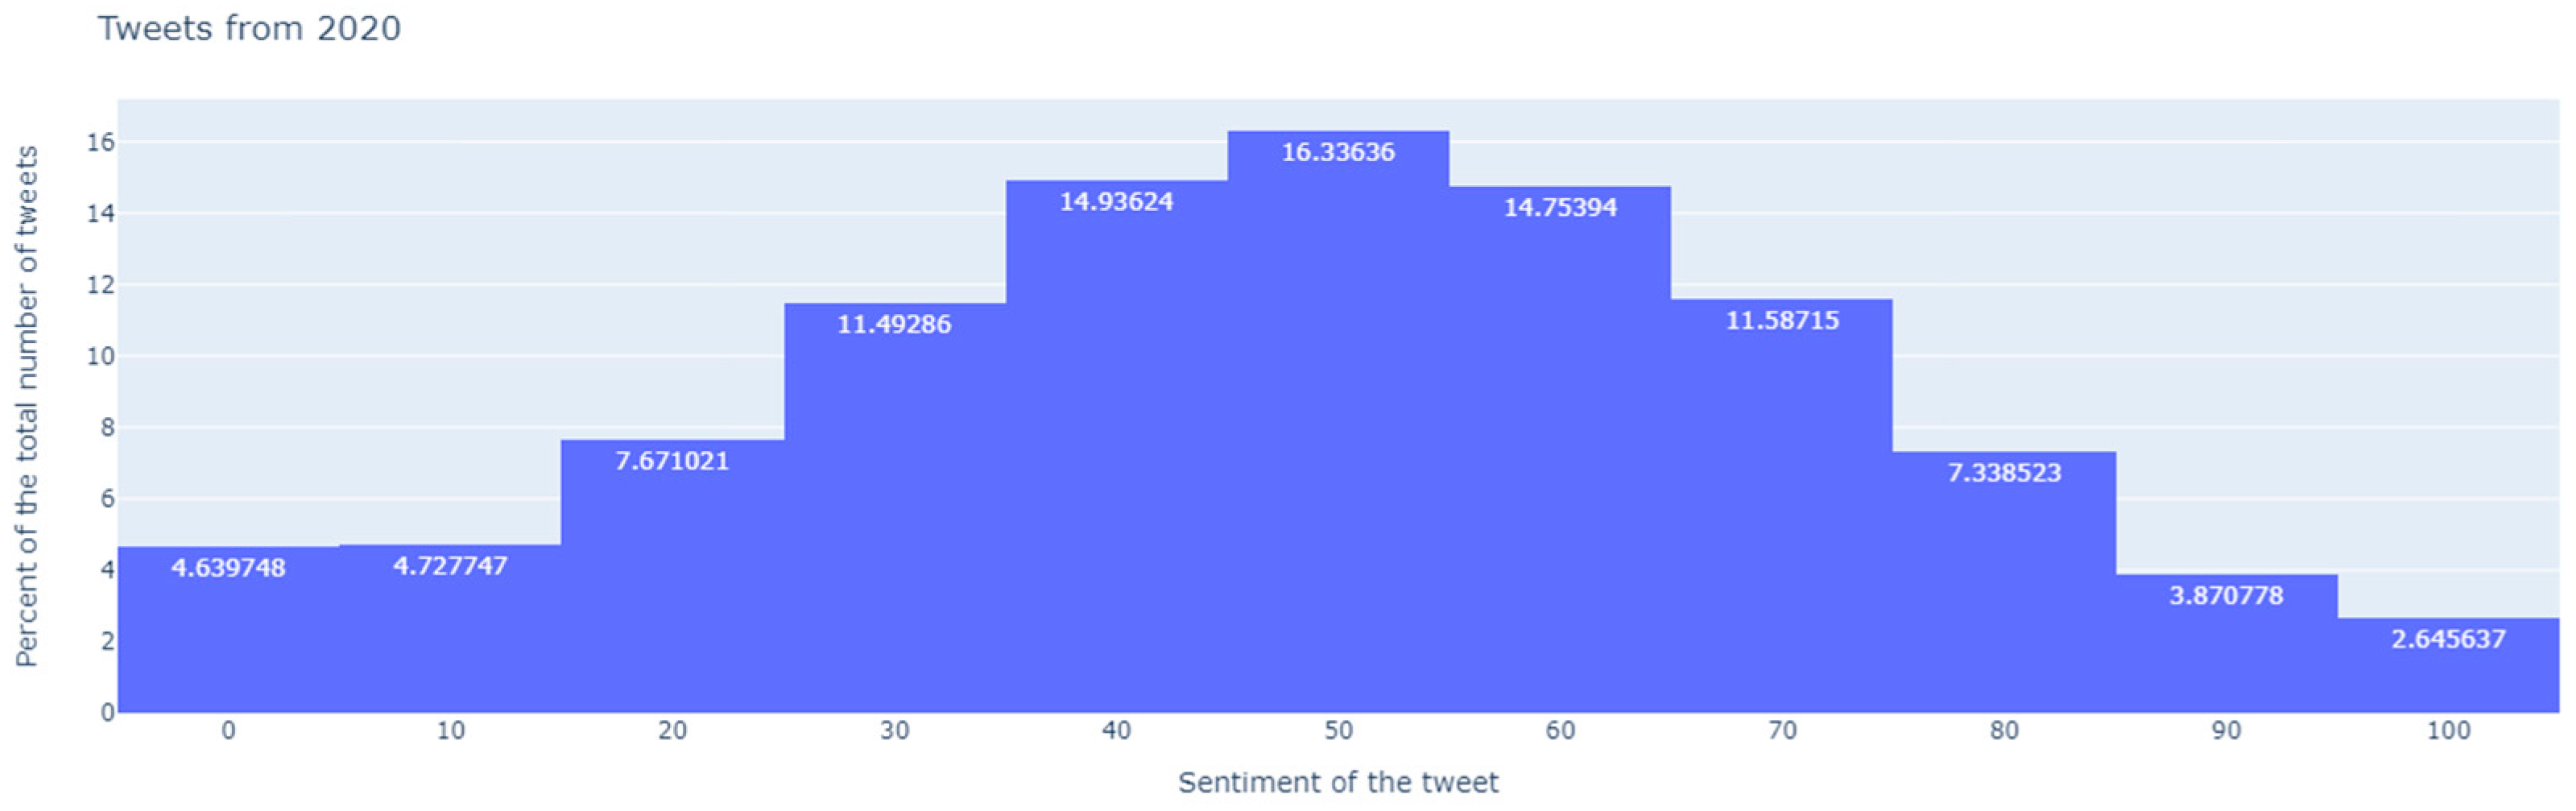2576x811 pixels.
Task: Click the x-axis tick label 30
Action: click(894, 731)
